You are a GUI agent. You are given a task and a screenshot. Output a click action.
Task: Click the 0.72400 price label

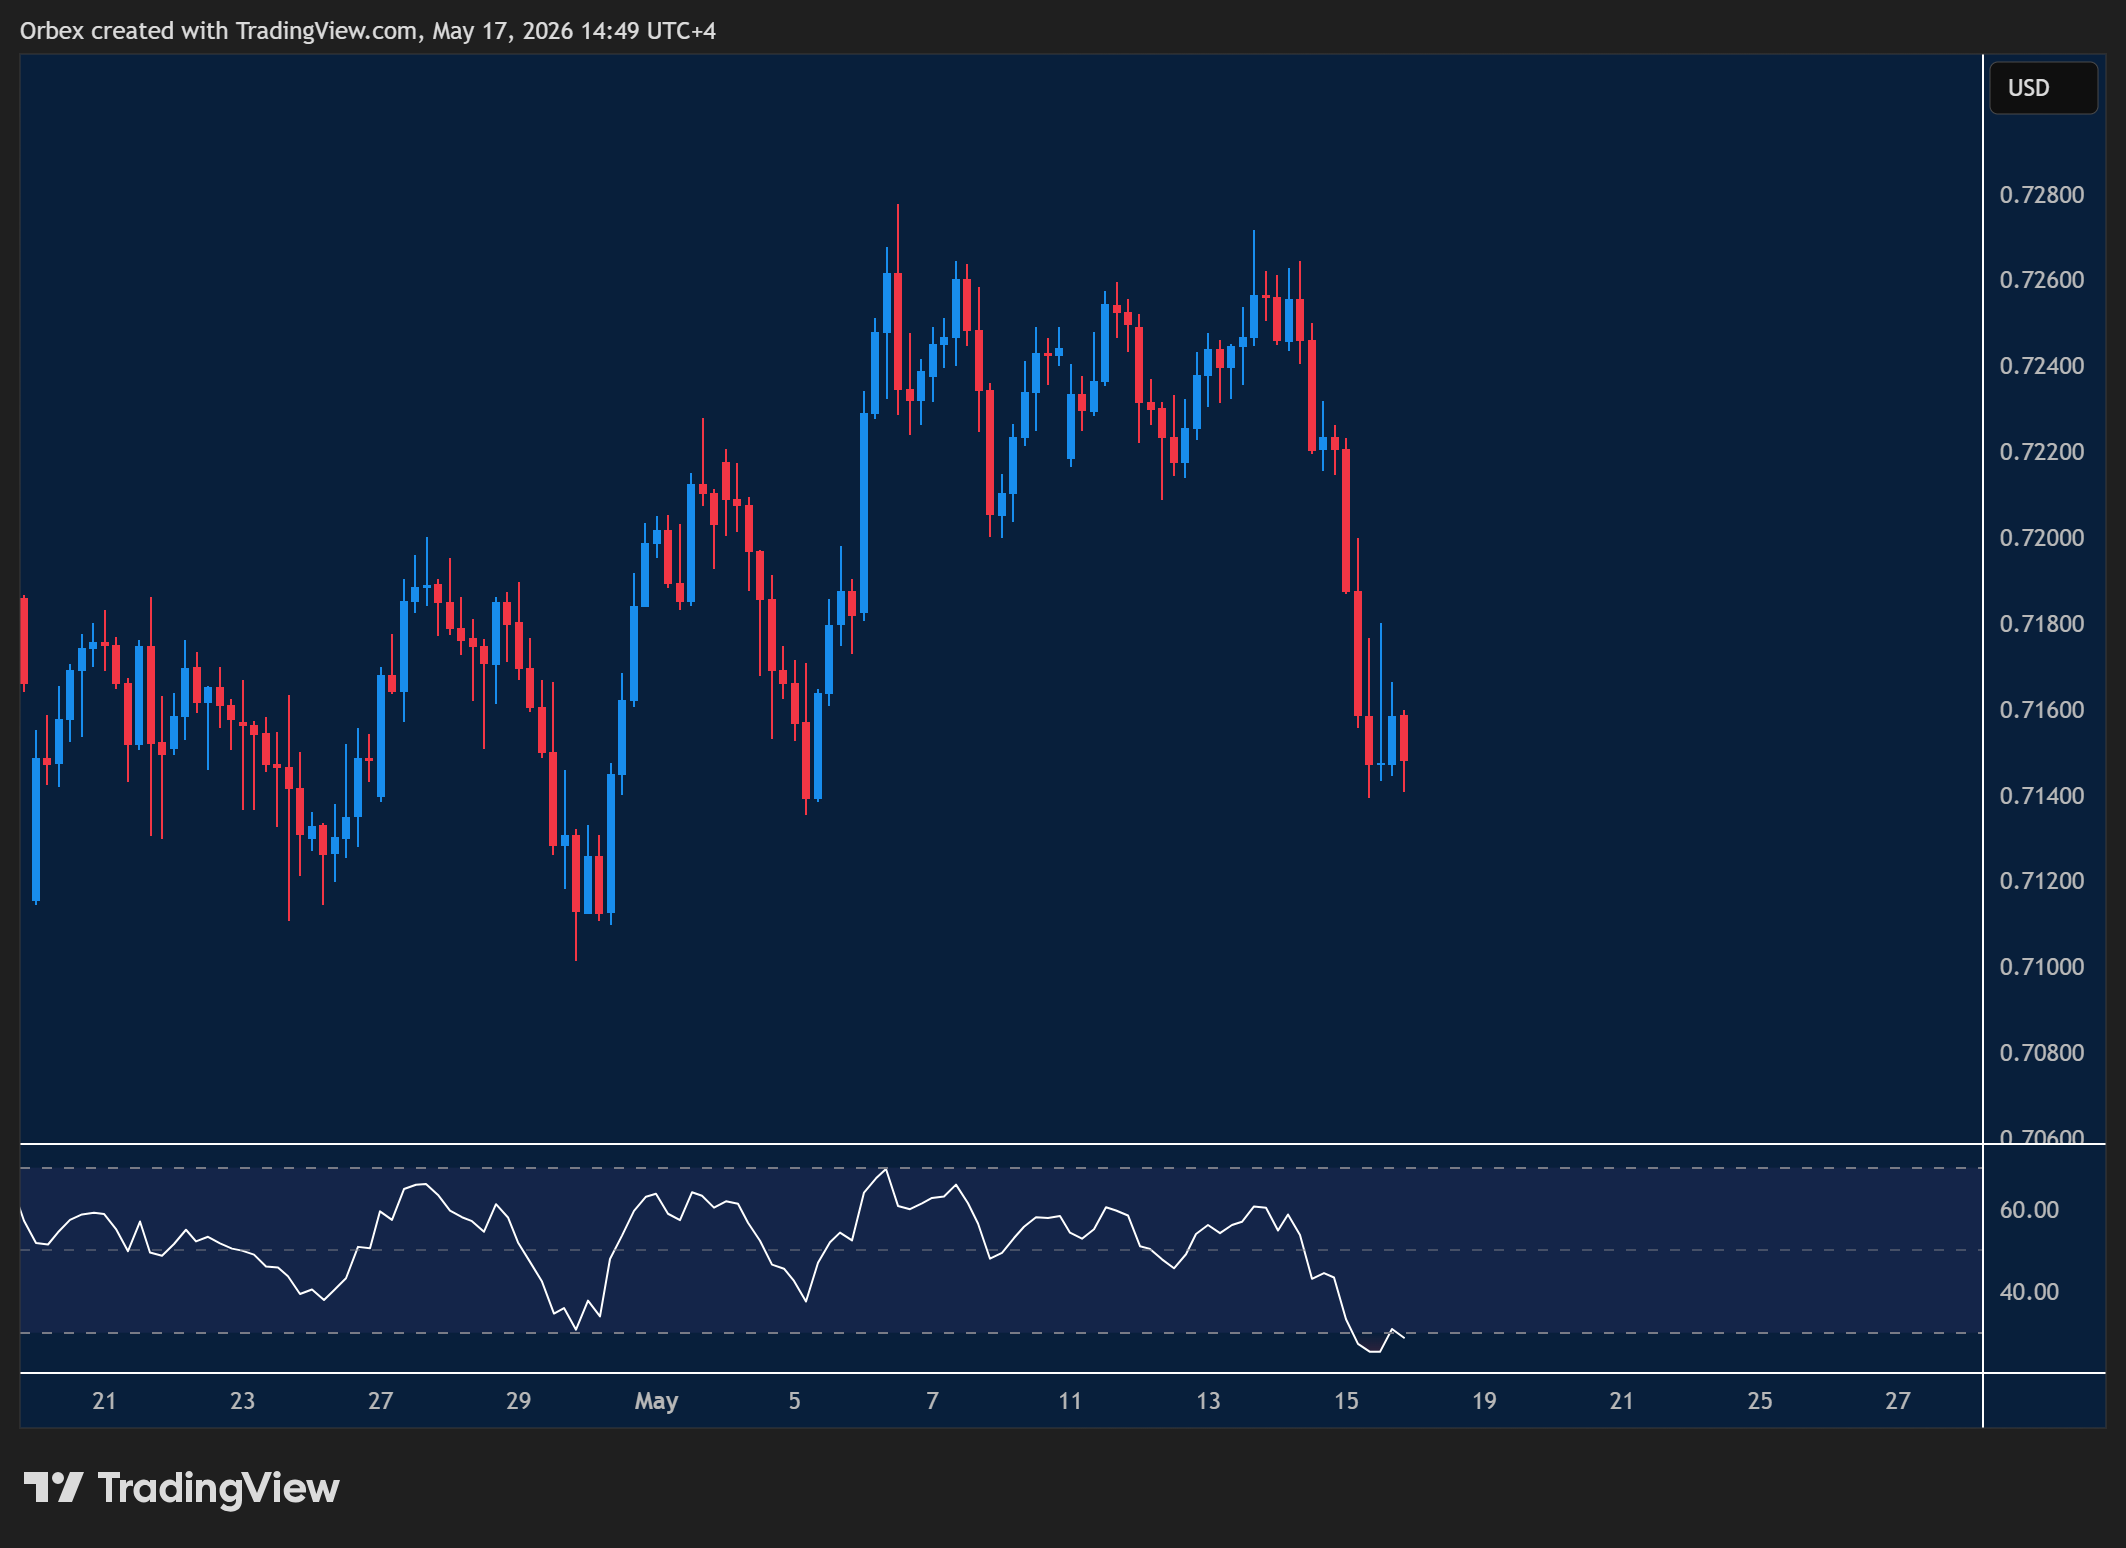[2042, 366]
